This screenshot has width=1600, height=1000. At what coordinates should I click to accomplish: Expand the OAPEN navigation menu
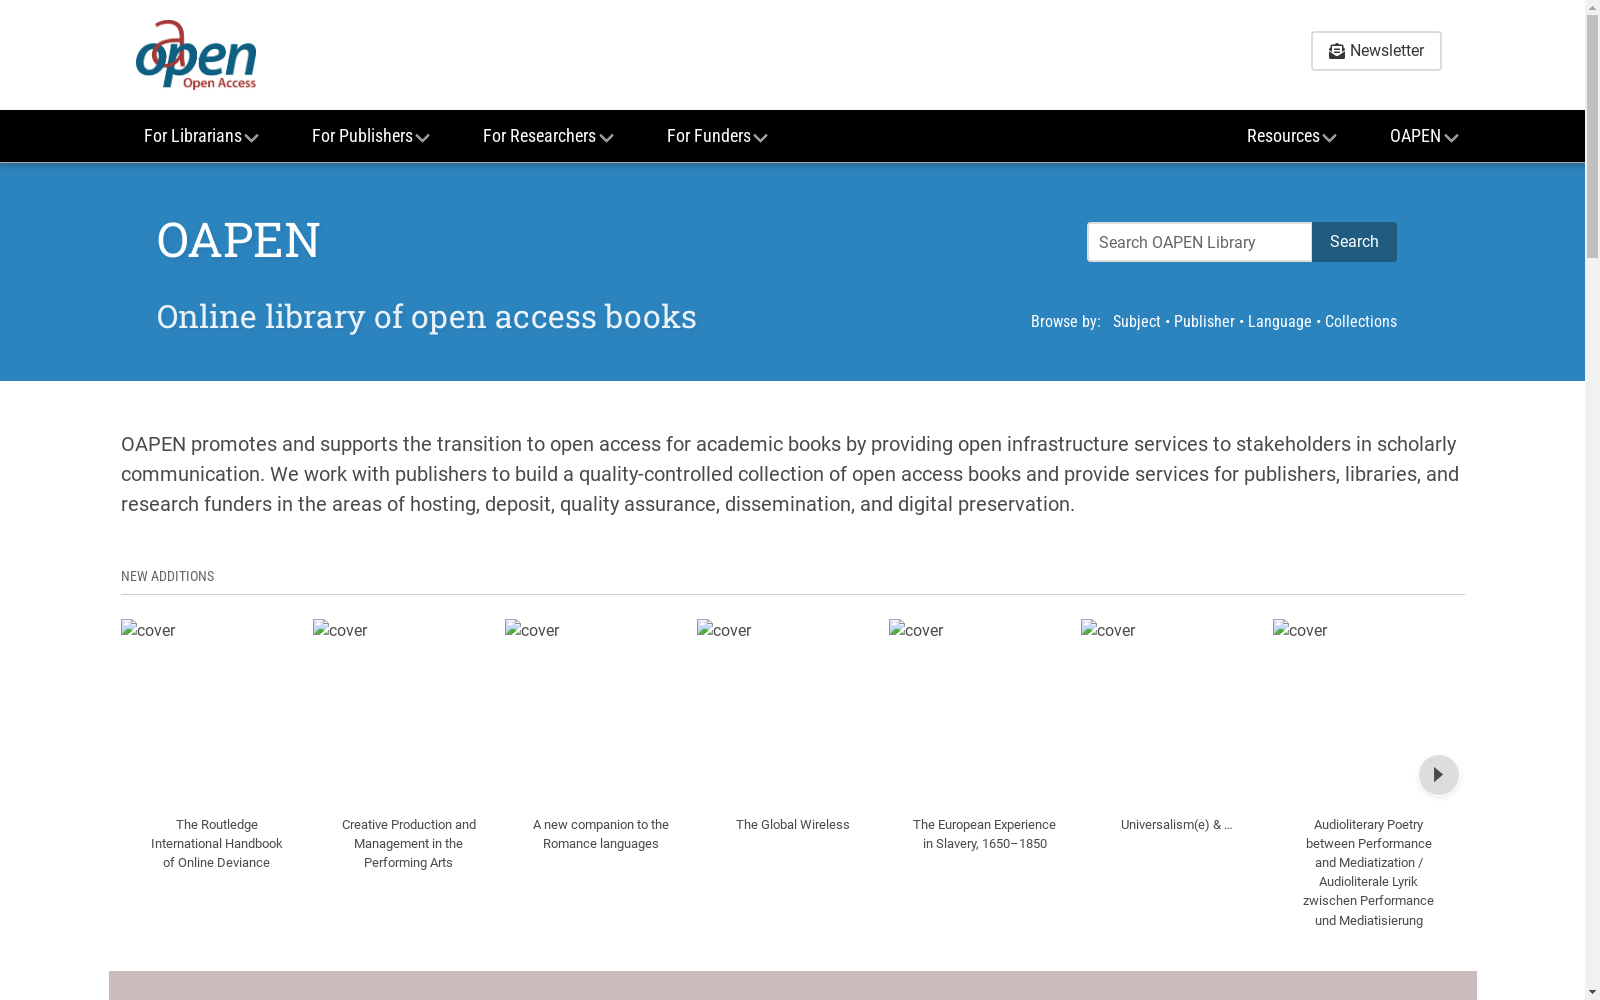click(1424, 136)
